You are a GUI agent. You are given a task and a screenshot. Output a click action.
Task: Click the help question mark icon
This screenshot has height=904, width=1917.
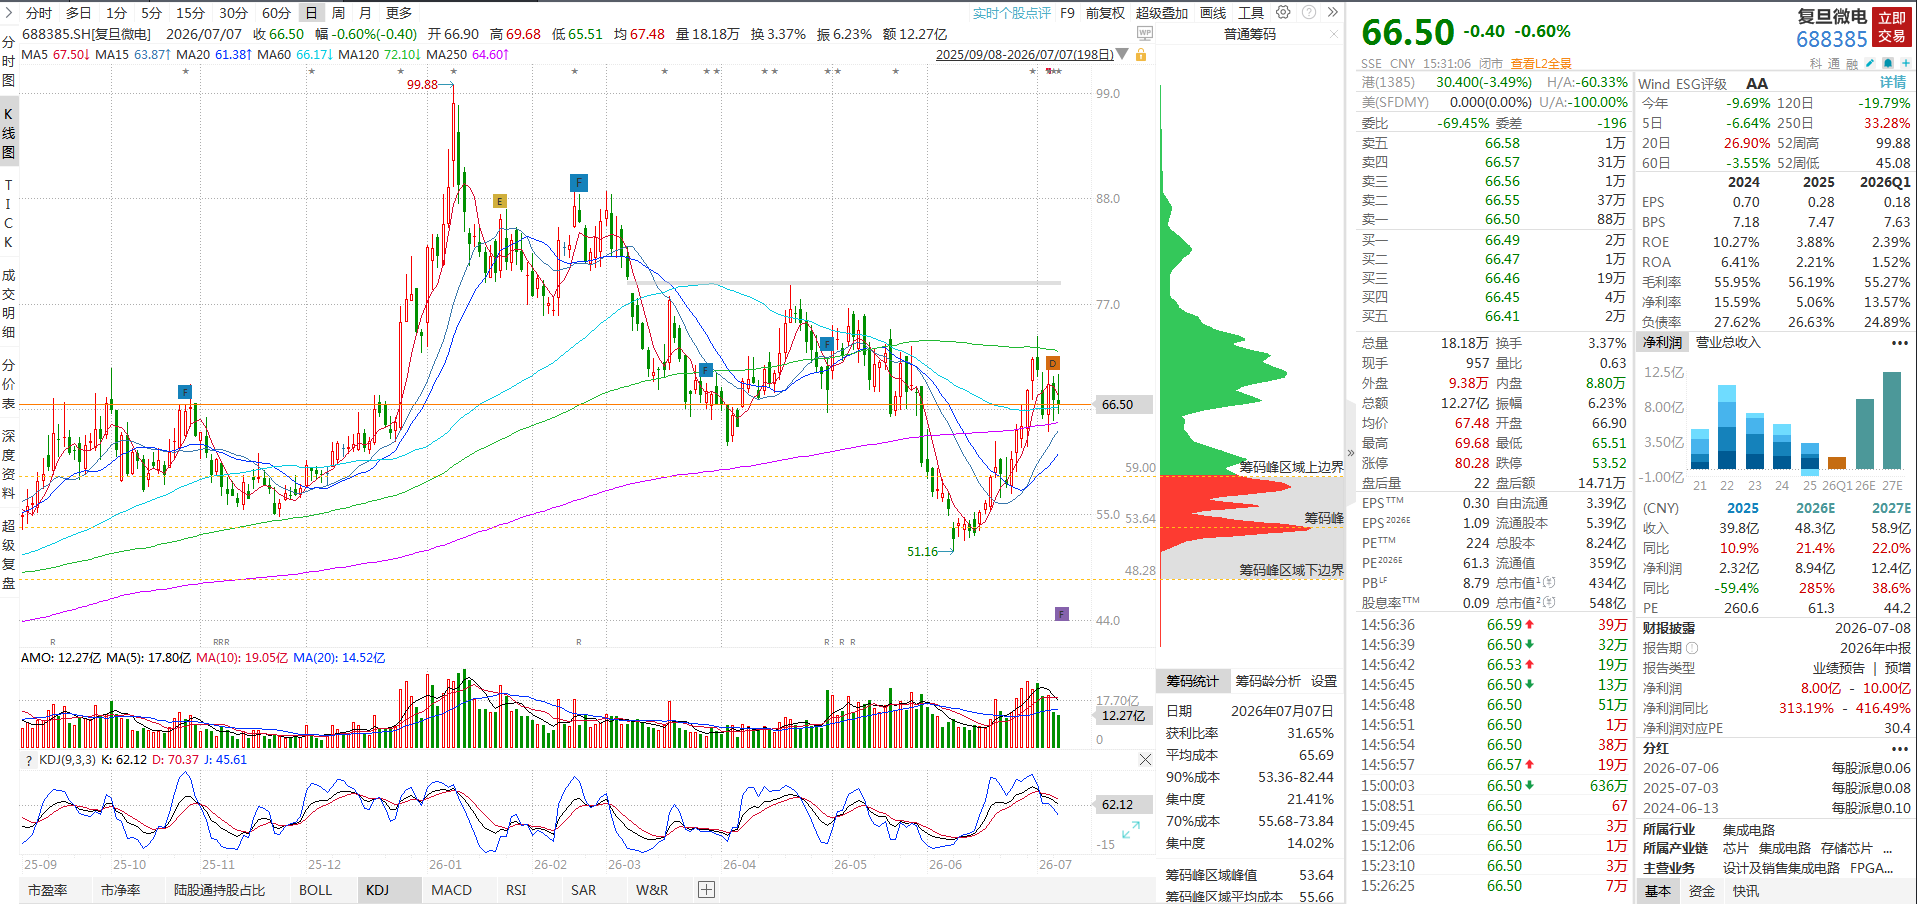pyautogui.click(x=1309, y=12)
